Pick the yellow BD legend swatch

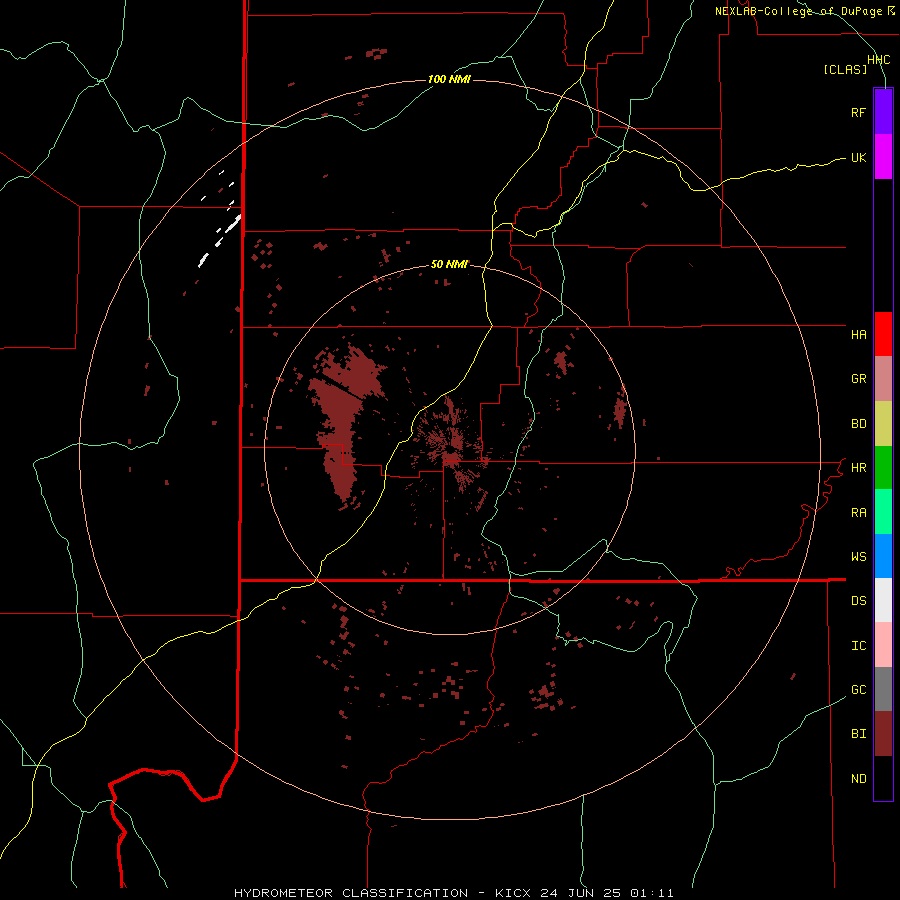[x=883, y=424]
